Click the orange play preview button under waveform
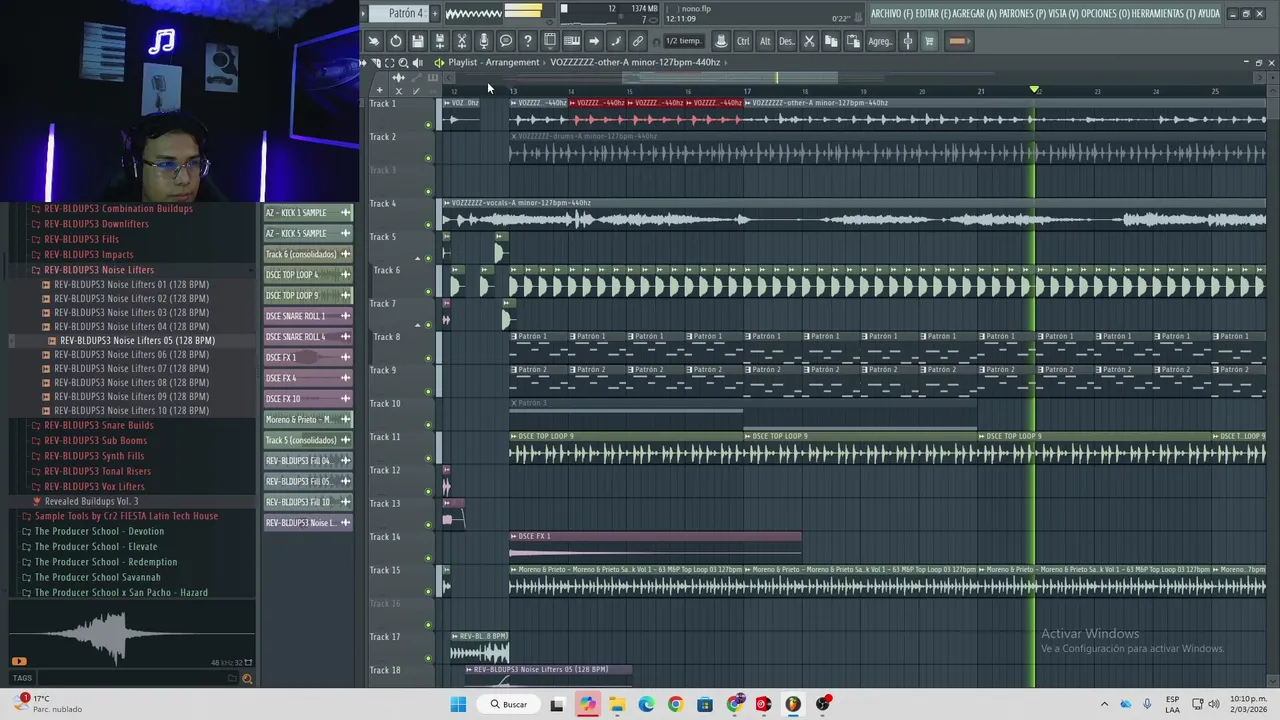The image size is (1280, 720). pyautogui.click(x=19, y=661)
